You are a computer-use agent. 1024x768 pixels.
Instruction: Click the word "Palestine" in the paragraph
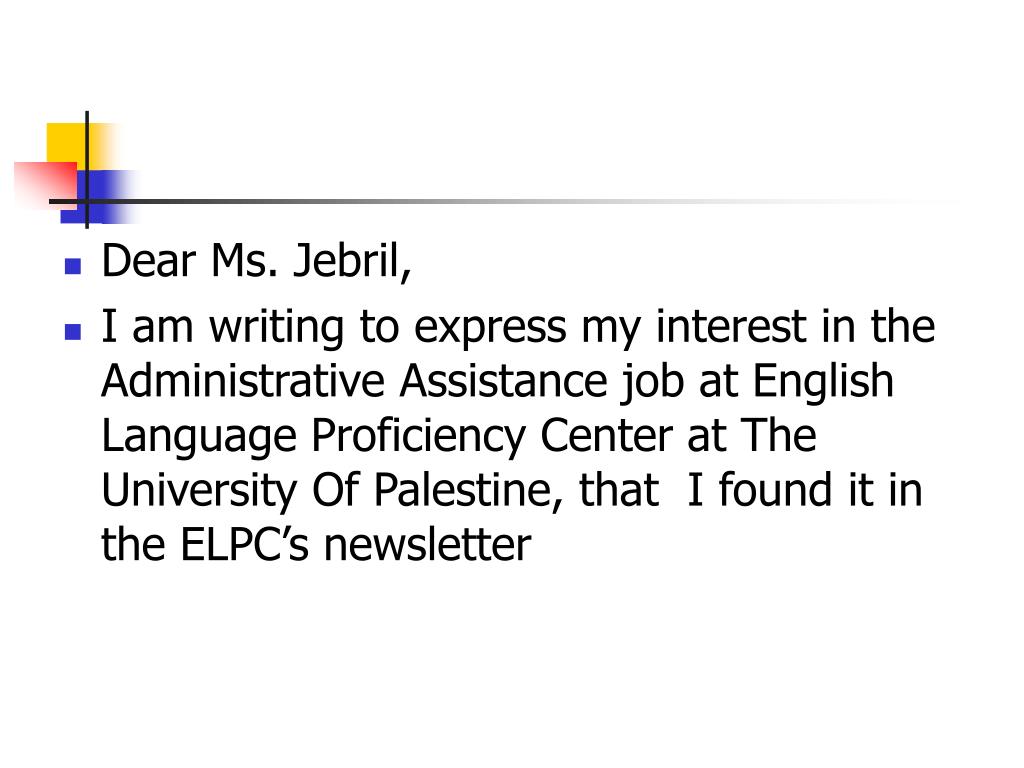(x=463, y=490)
